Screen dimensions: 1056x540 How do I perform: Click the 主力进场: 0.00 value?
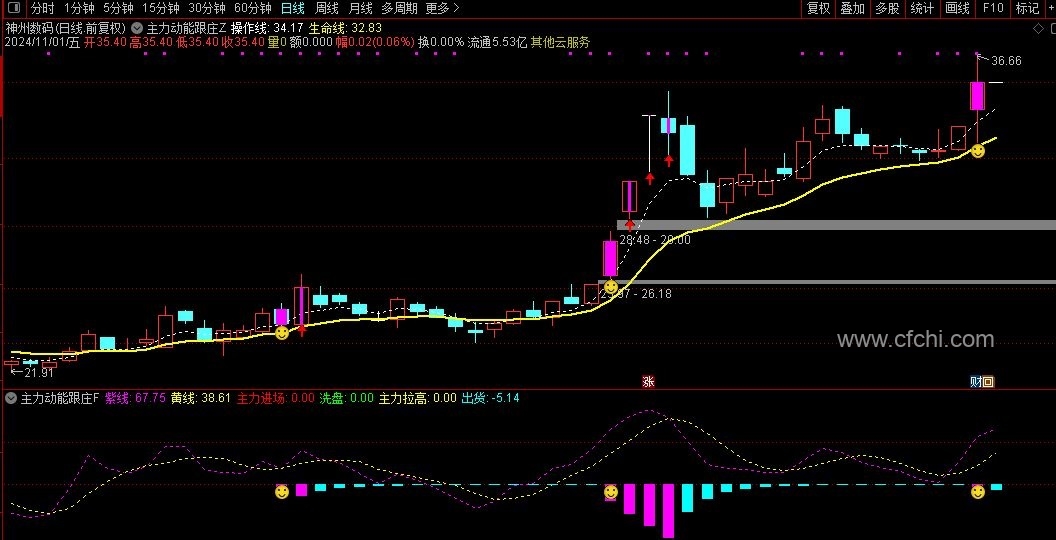275,398
